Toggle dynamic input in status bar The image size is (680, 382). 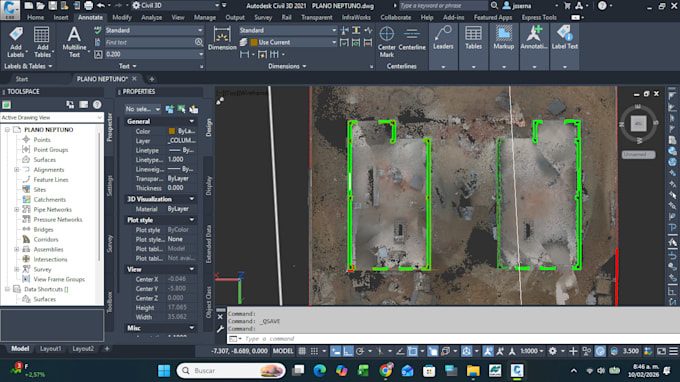336,351
